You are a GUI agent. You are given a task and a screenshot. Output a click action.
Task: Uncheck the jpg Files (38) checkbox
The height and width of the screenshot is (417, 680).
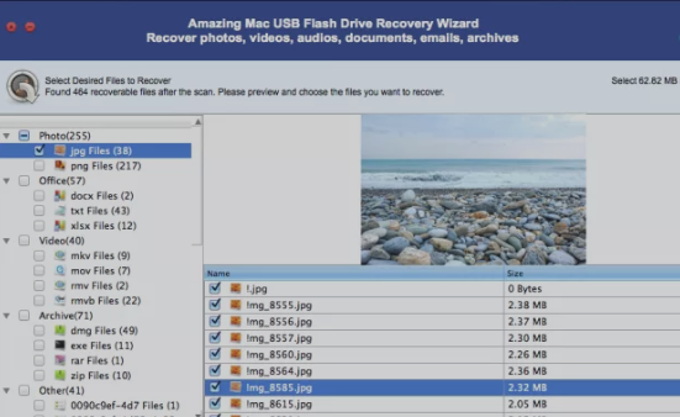(x=39, y=150)
